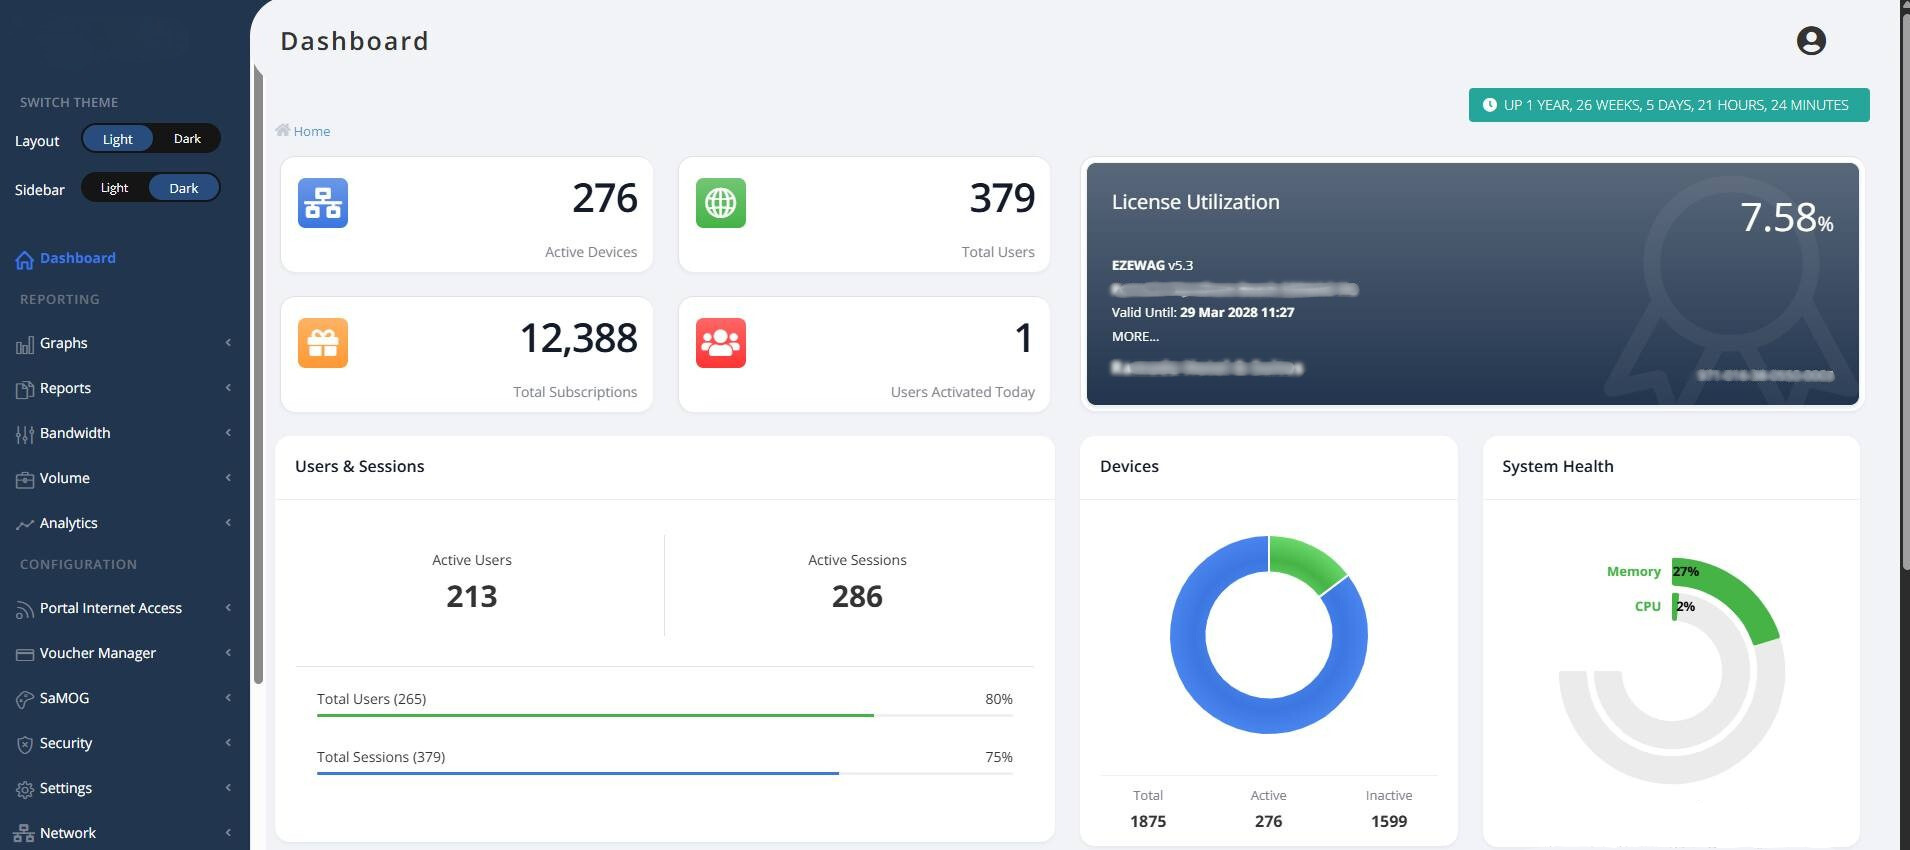Click the Total Users green progress bar
The image size is (1910, 850).
(595, 715)
